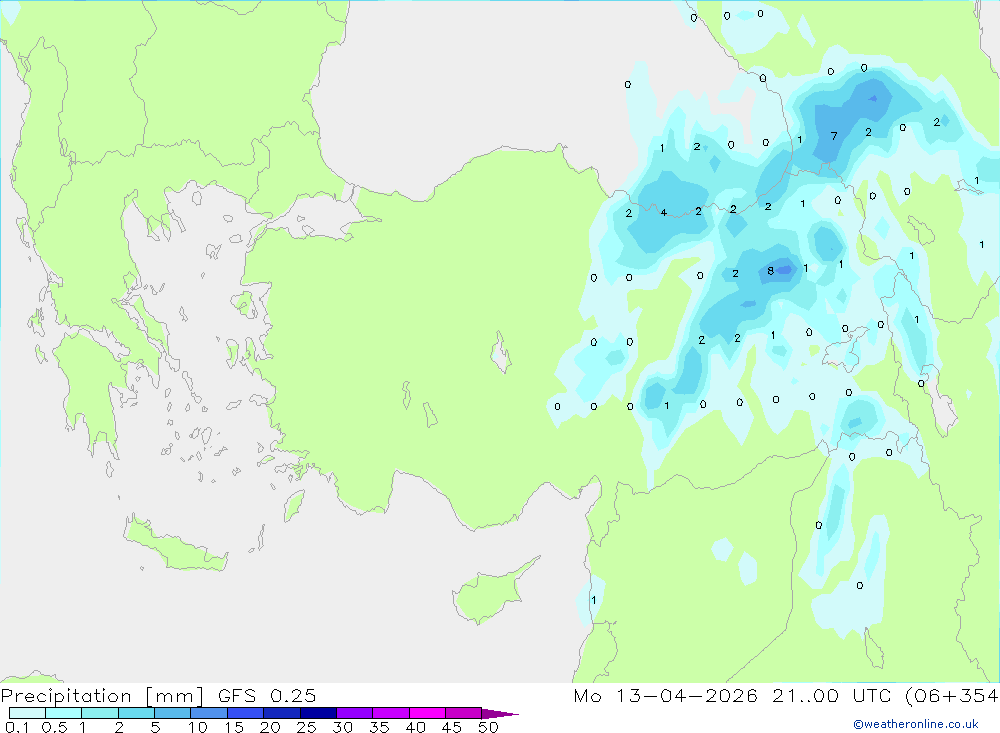Click the legend's purple over-50 arrow tip
Image resolution: width=1000 pixels, height=733 pixels.
coord(499,713)
